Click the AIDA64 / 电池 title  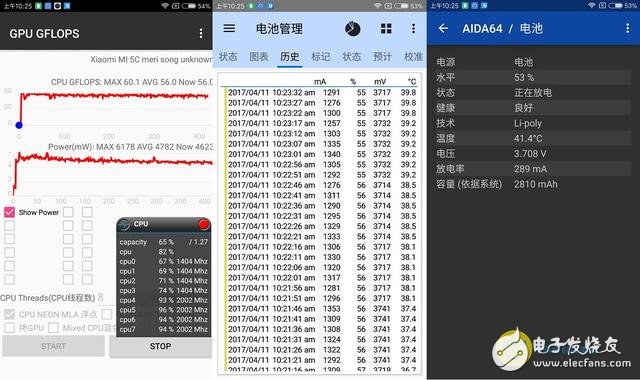point(502,29)
